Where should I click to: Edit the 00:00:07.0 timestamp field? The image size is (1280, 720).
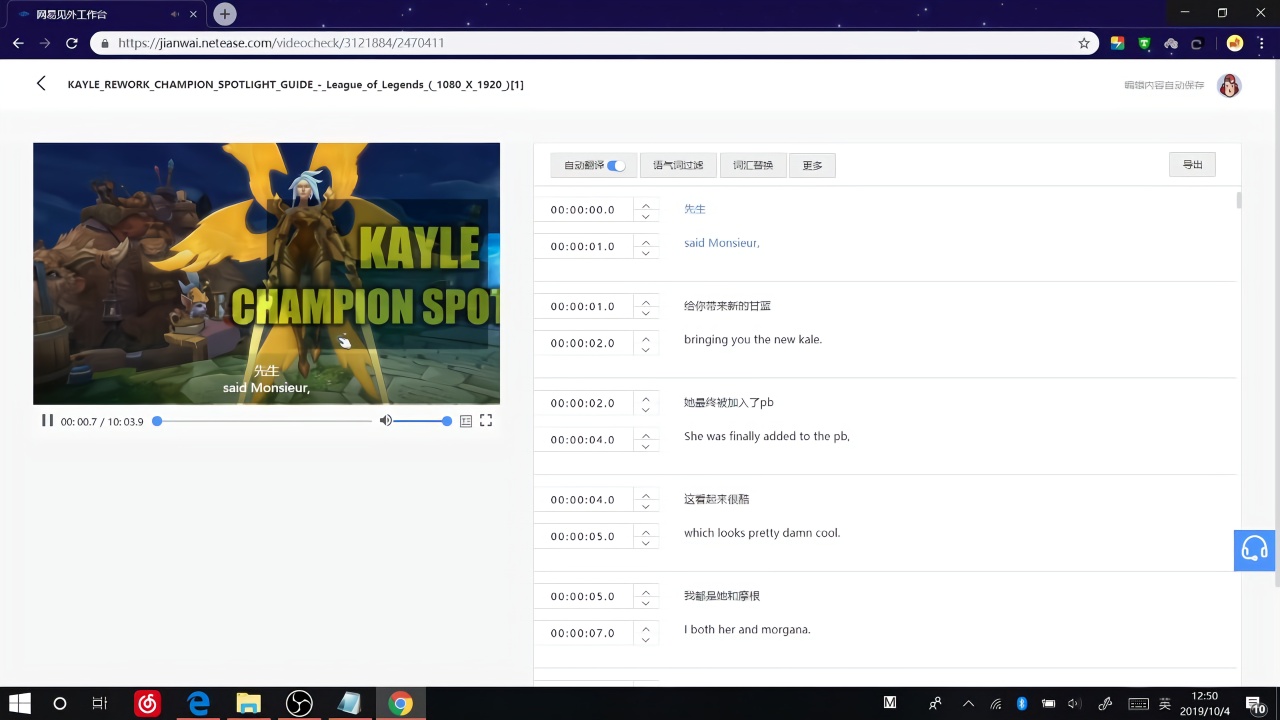(x=583, y=633)
